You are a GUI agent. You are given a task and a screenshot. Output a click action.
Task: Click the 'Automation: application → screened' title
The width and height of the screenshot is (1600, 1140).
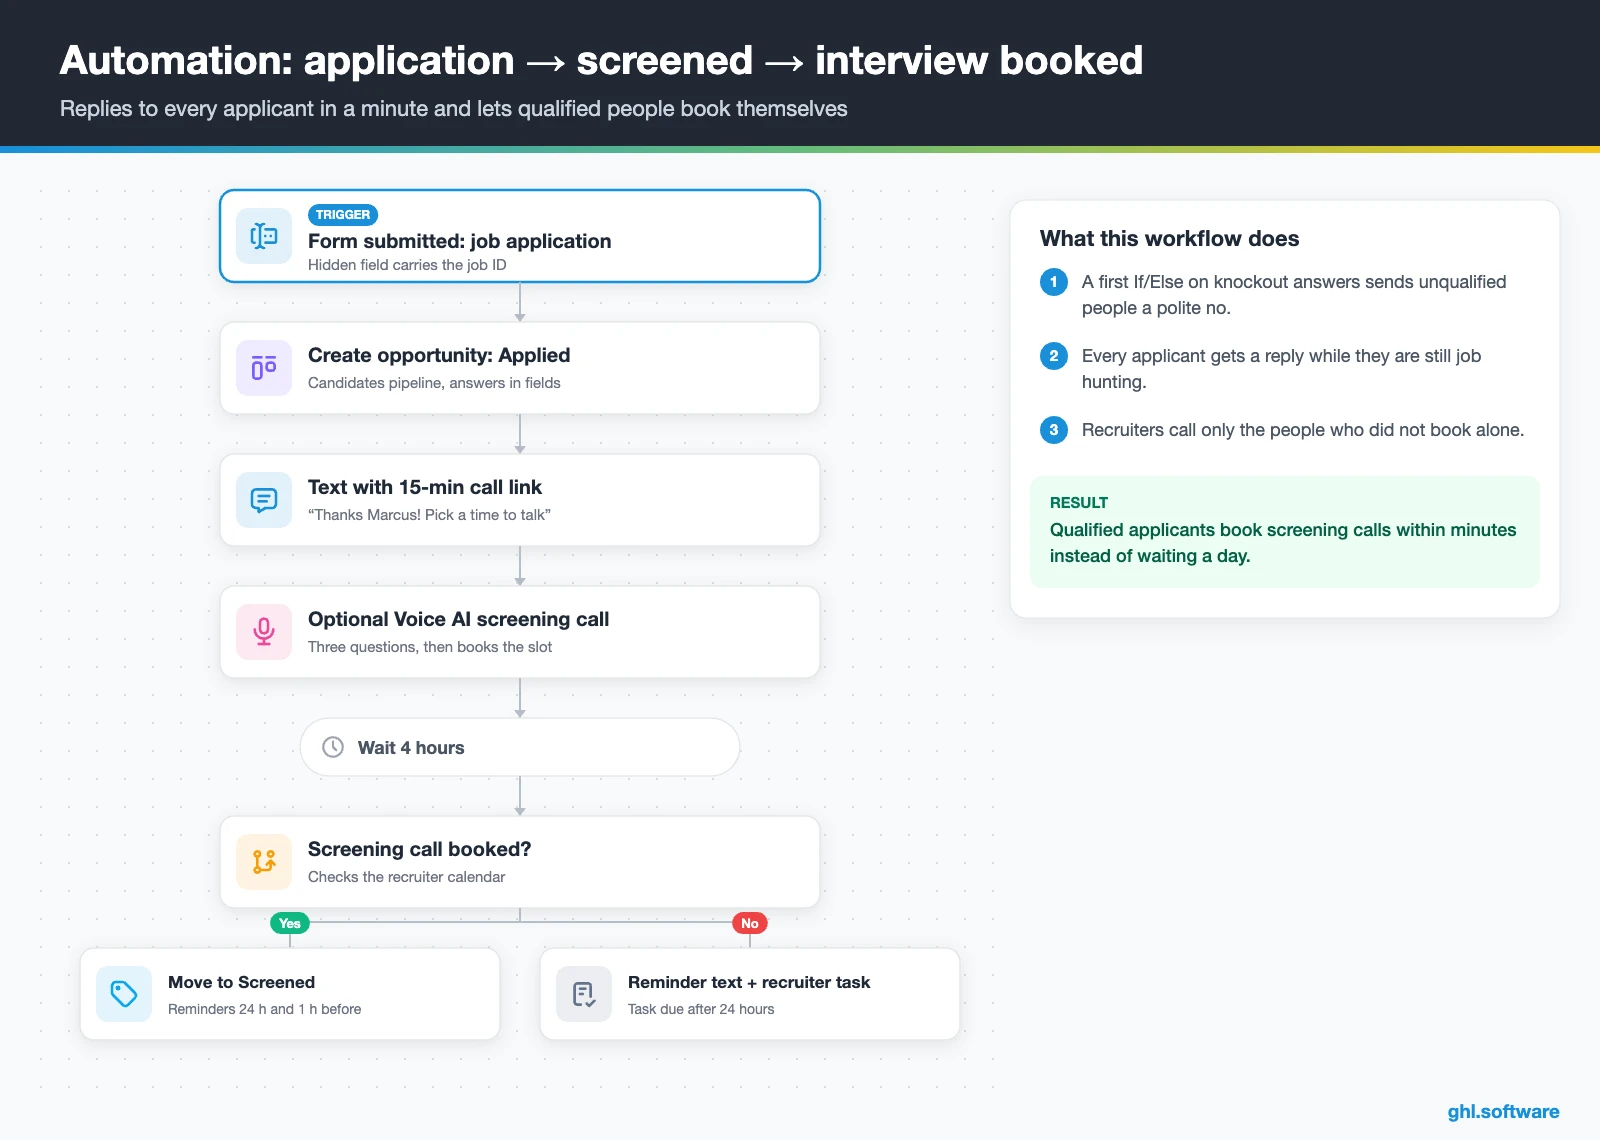pos(601,61)
